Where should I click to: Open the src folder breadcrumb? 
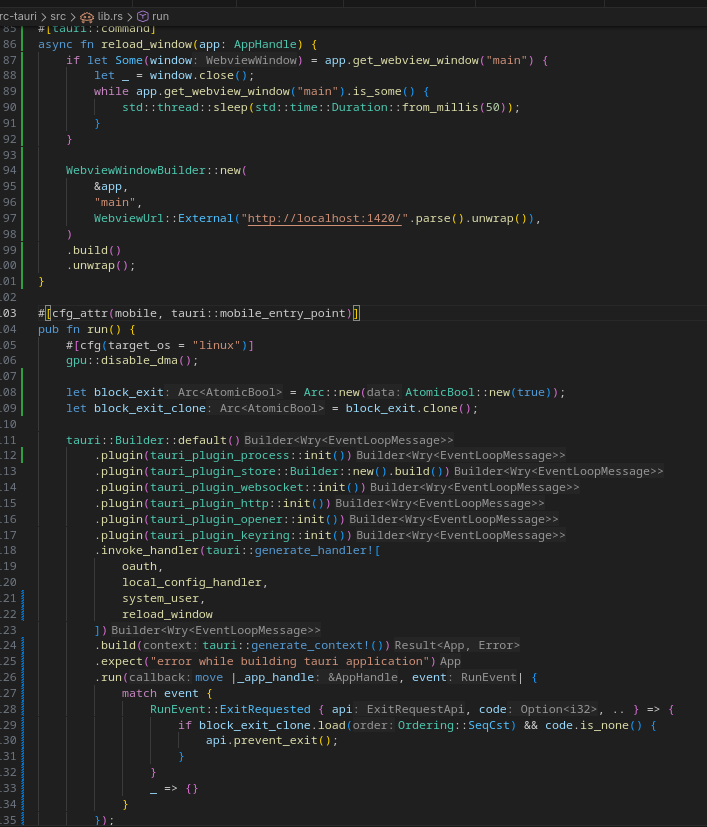59,17
